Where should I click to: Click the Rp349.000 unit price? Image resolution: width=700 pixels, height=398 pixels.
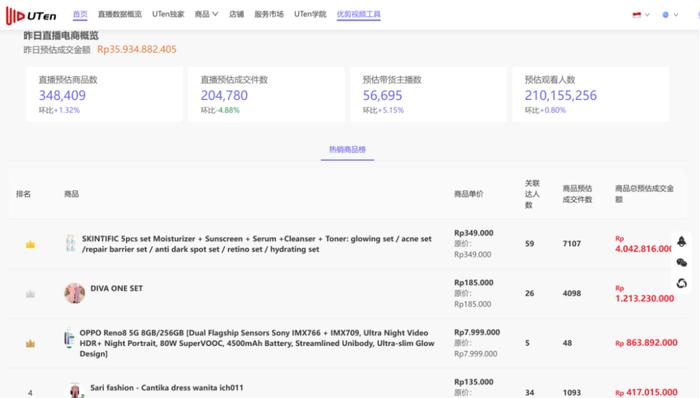tap(474, 233)
